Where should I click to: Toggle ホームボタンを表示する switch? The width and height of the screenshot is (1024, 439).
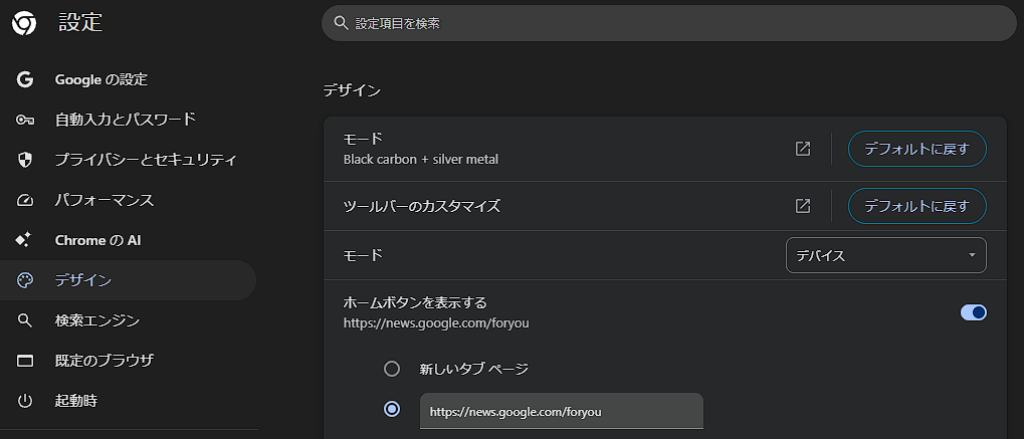[973, 312]
